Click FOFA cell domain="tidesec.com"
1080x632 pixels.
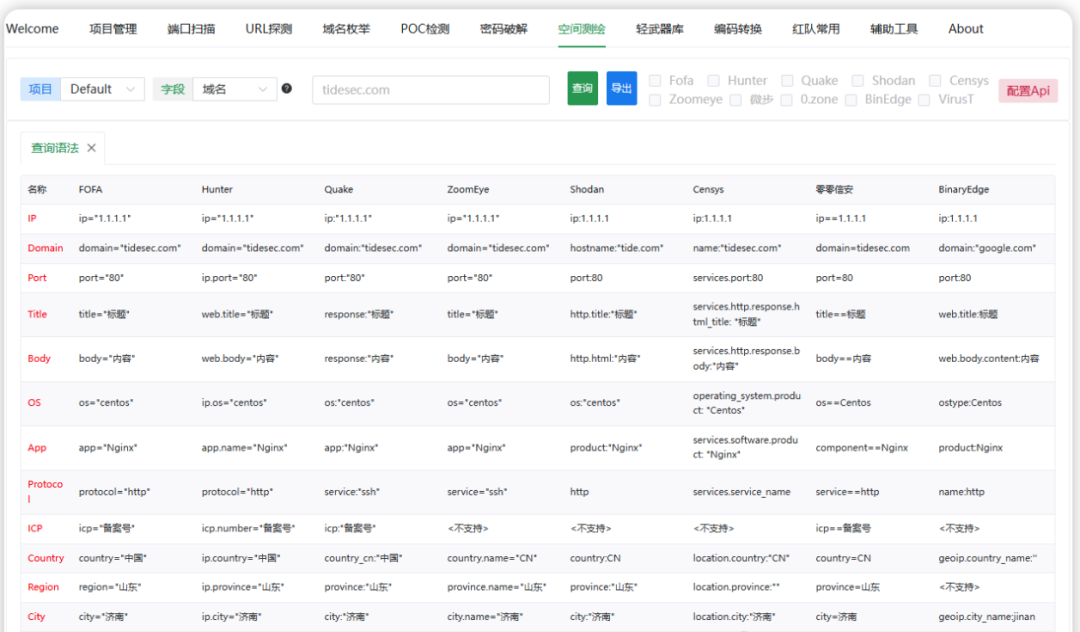[x=129, y=248]
